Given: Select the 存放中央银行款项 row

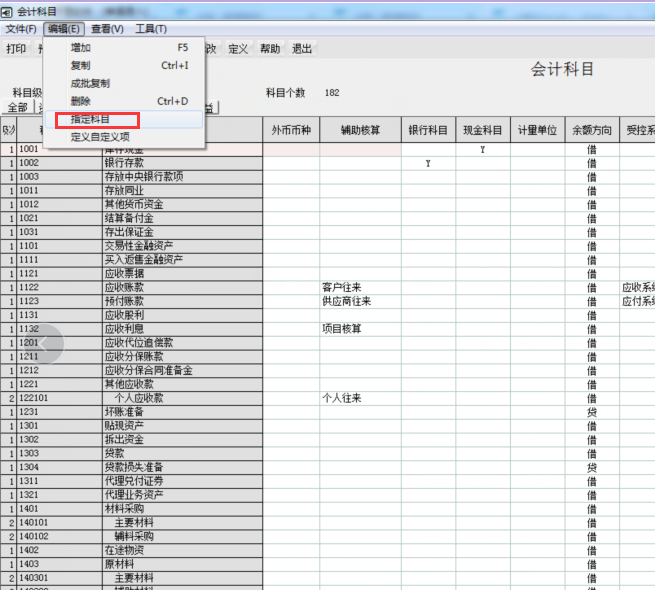Looking at the screenshot, I should point(182,177).
